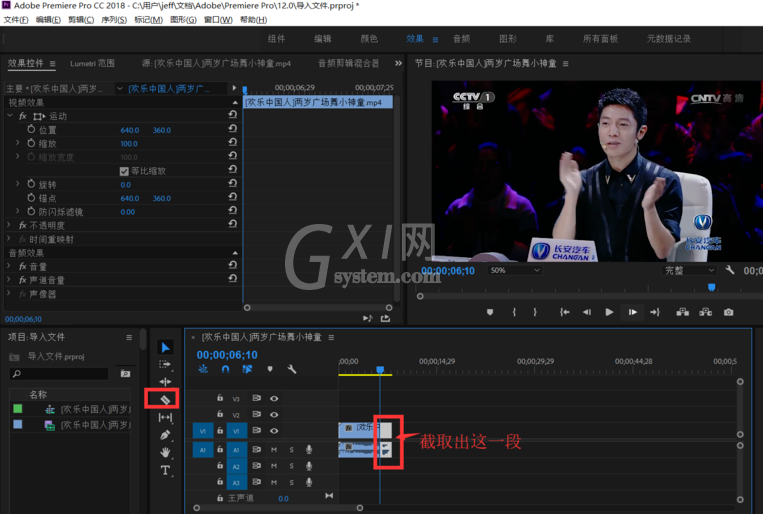Open timeline display settings wrench
Image resolution: width=763 pixels, height=514 pixels.
click(292, 369)
